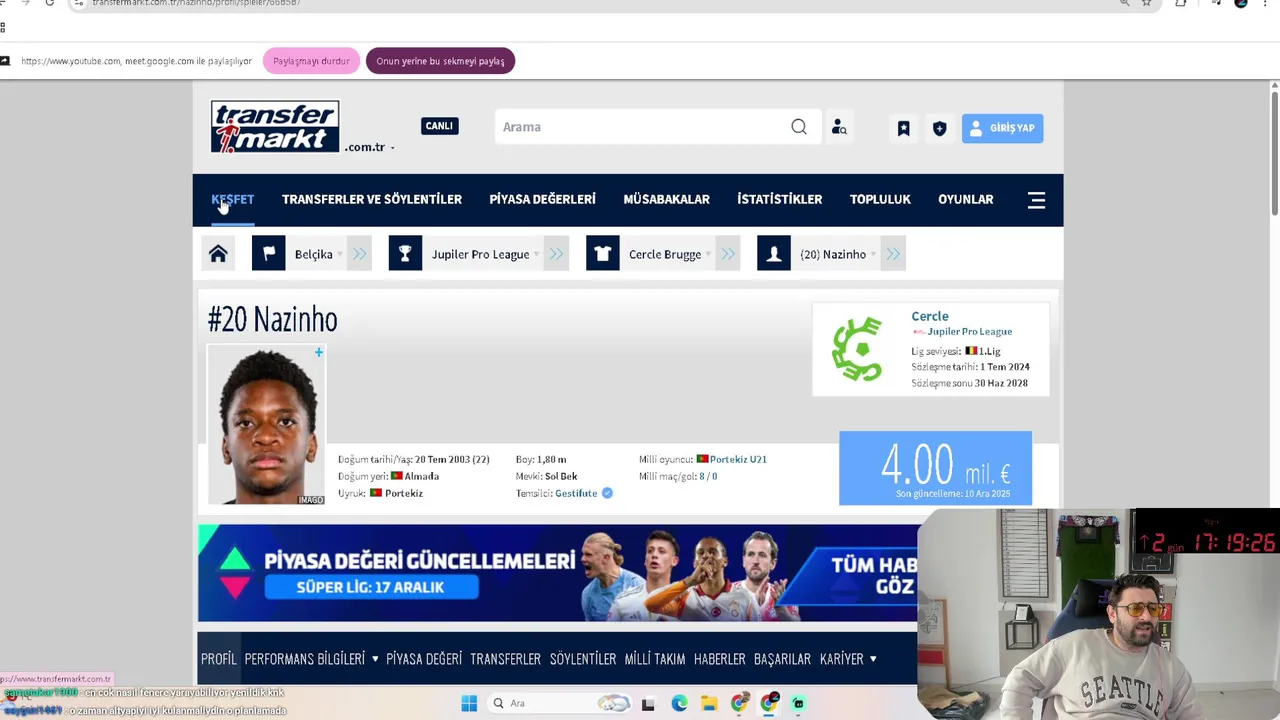Open the PİYASA DEĞERLERİ menu
The width and height of the screenshot is (1280, 720).
pyautogui.click(x=542, y=199)
